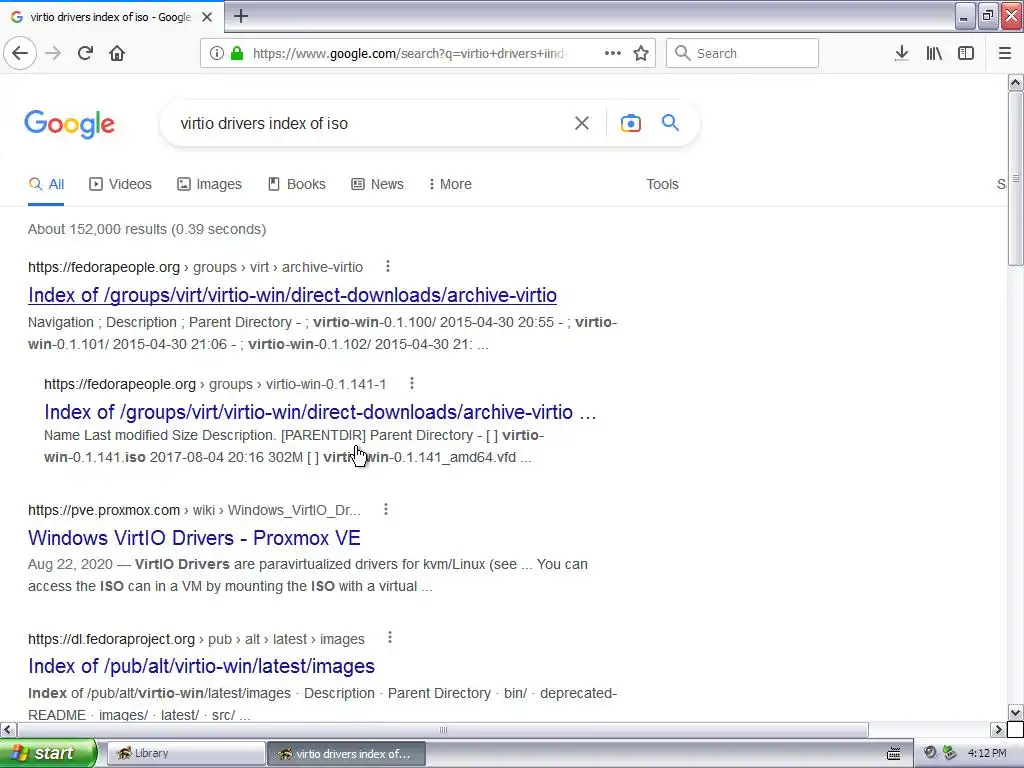The width and height of the screenshot is (1024, 768).
Task: Click the vertical scrollbar down arrow
Action: tap(1015, 712)
